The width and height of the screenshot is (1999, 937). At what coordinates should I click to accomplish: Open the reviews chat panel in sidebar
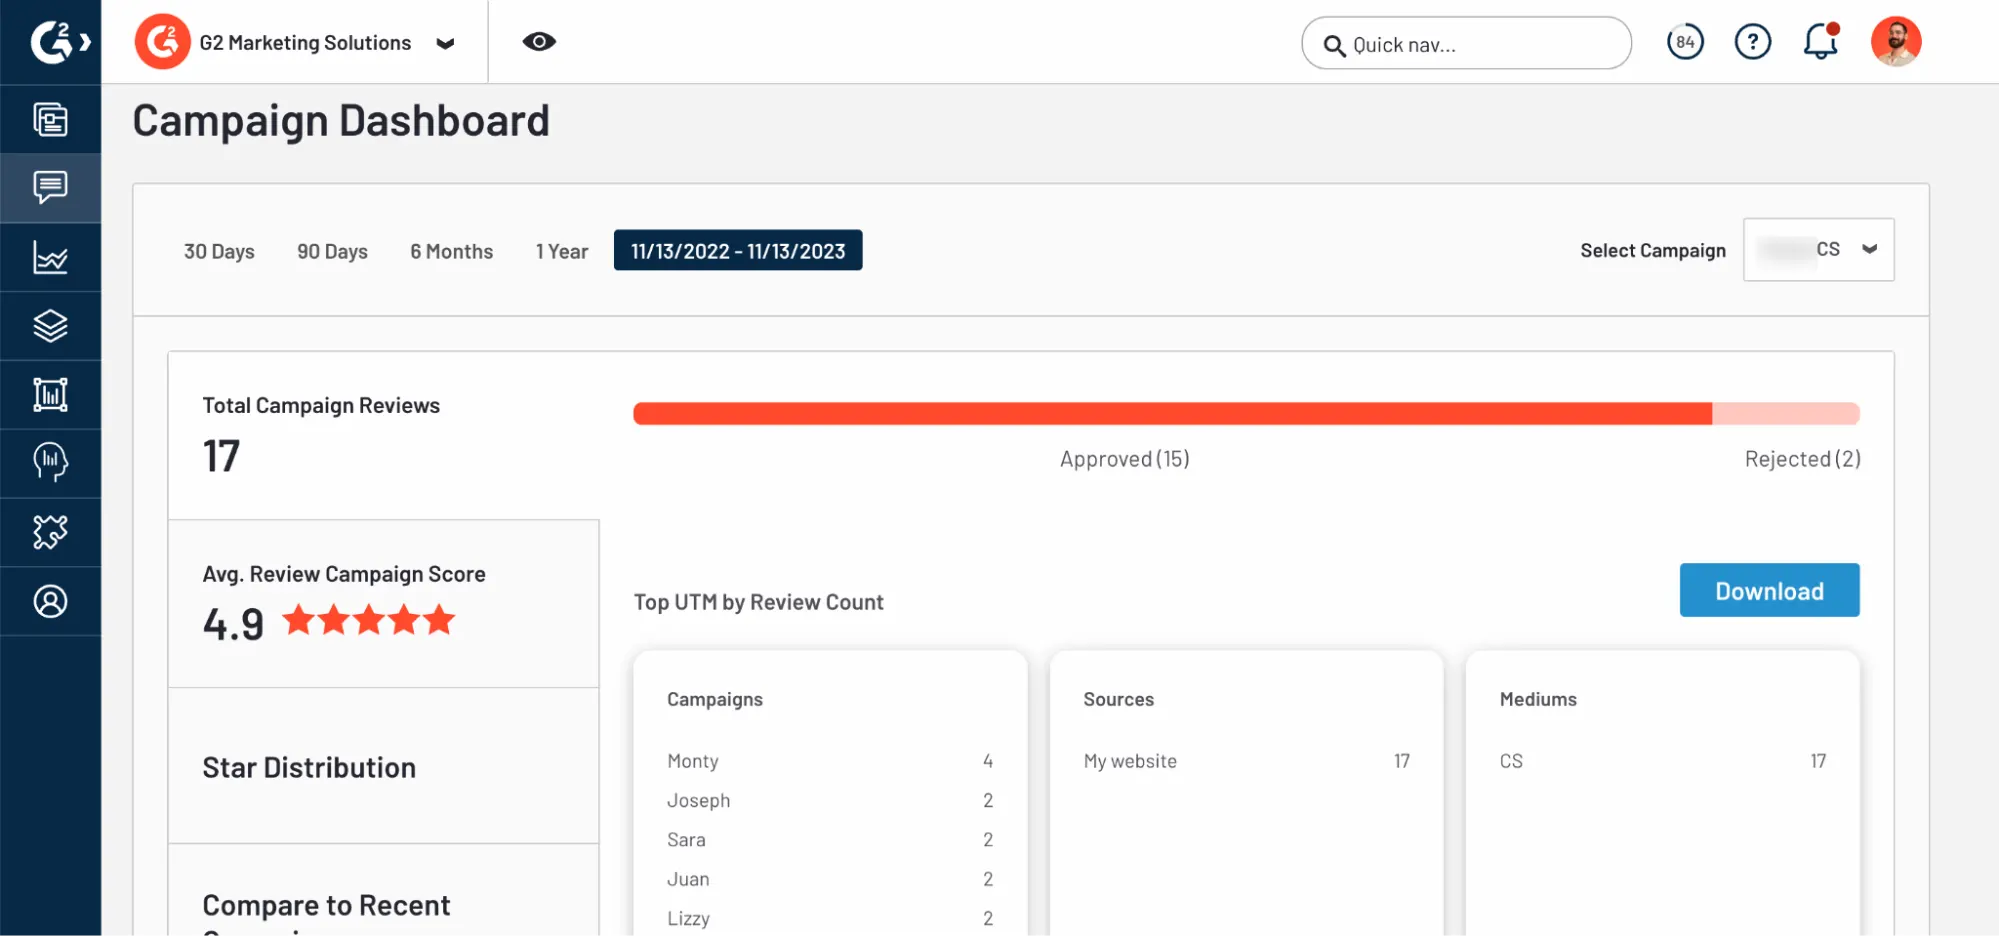click(51, 187)
